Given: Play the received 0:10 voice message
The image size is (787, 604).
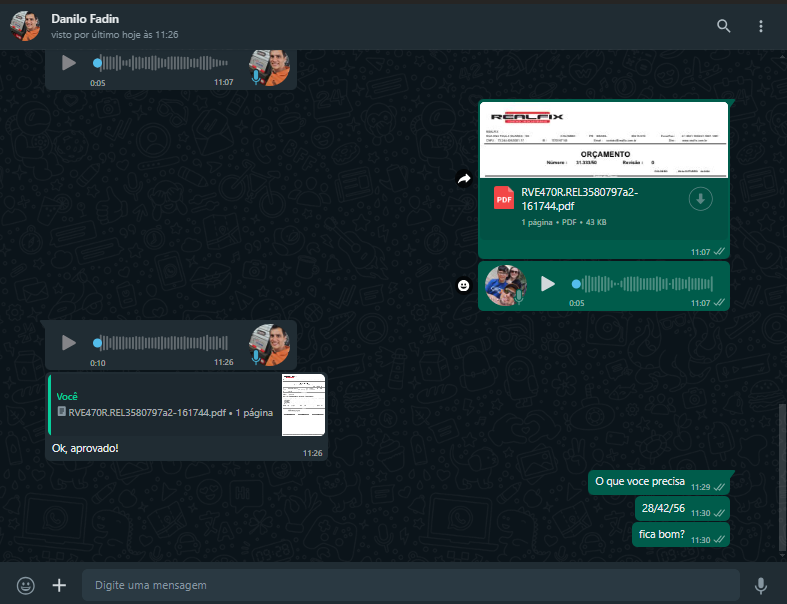Looking at the screenshot, I should point(69,343).
